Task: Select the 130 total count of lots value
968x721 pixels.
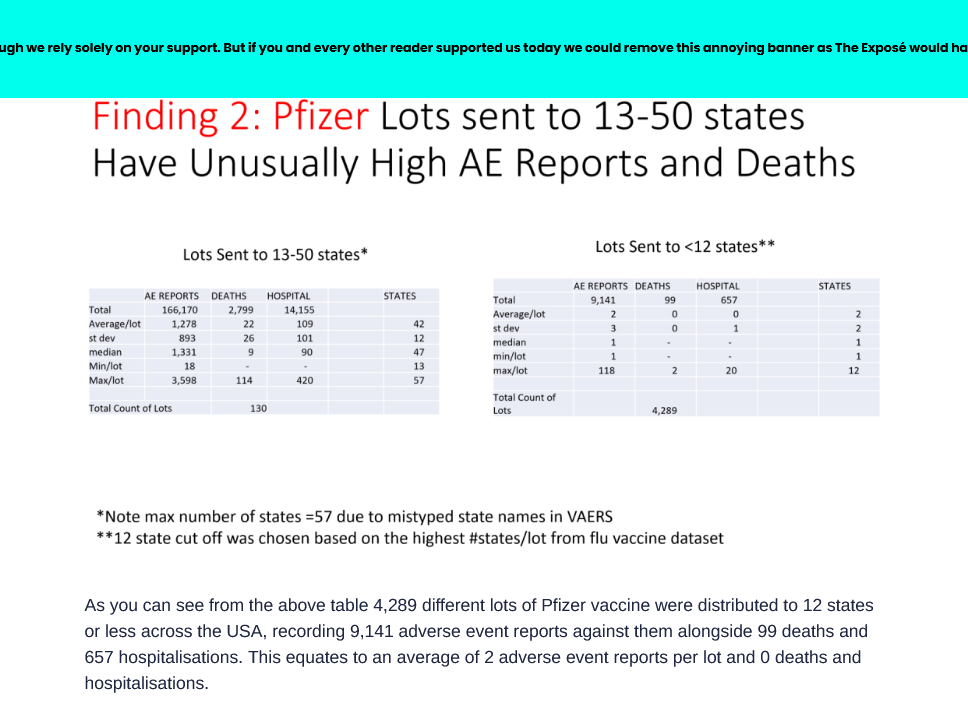Action: pos(258,409)
